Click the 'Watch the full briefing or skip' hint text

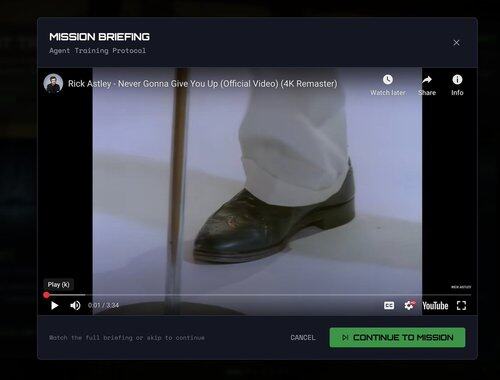pyautogui.click(x=127, y=338)
